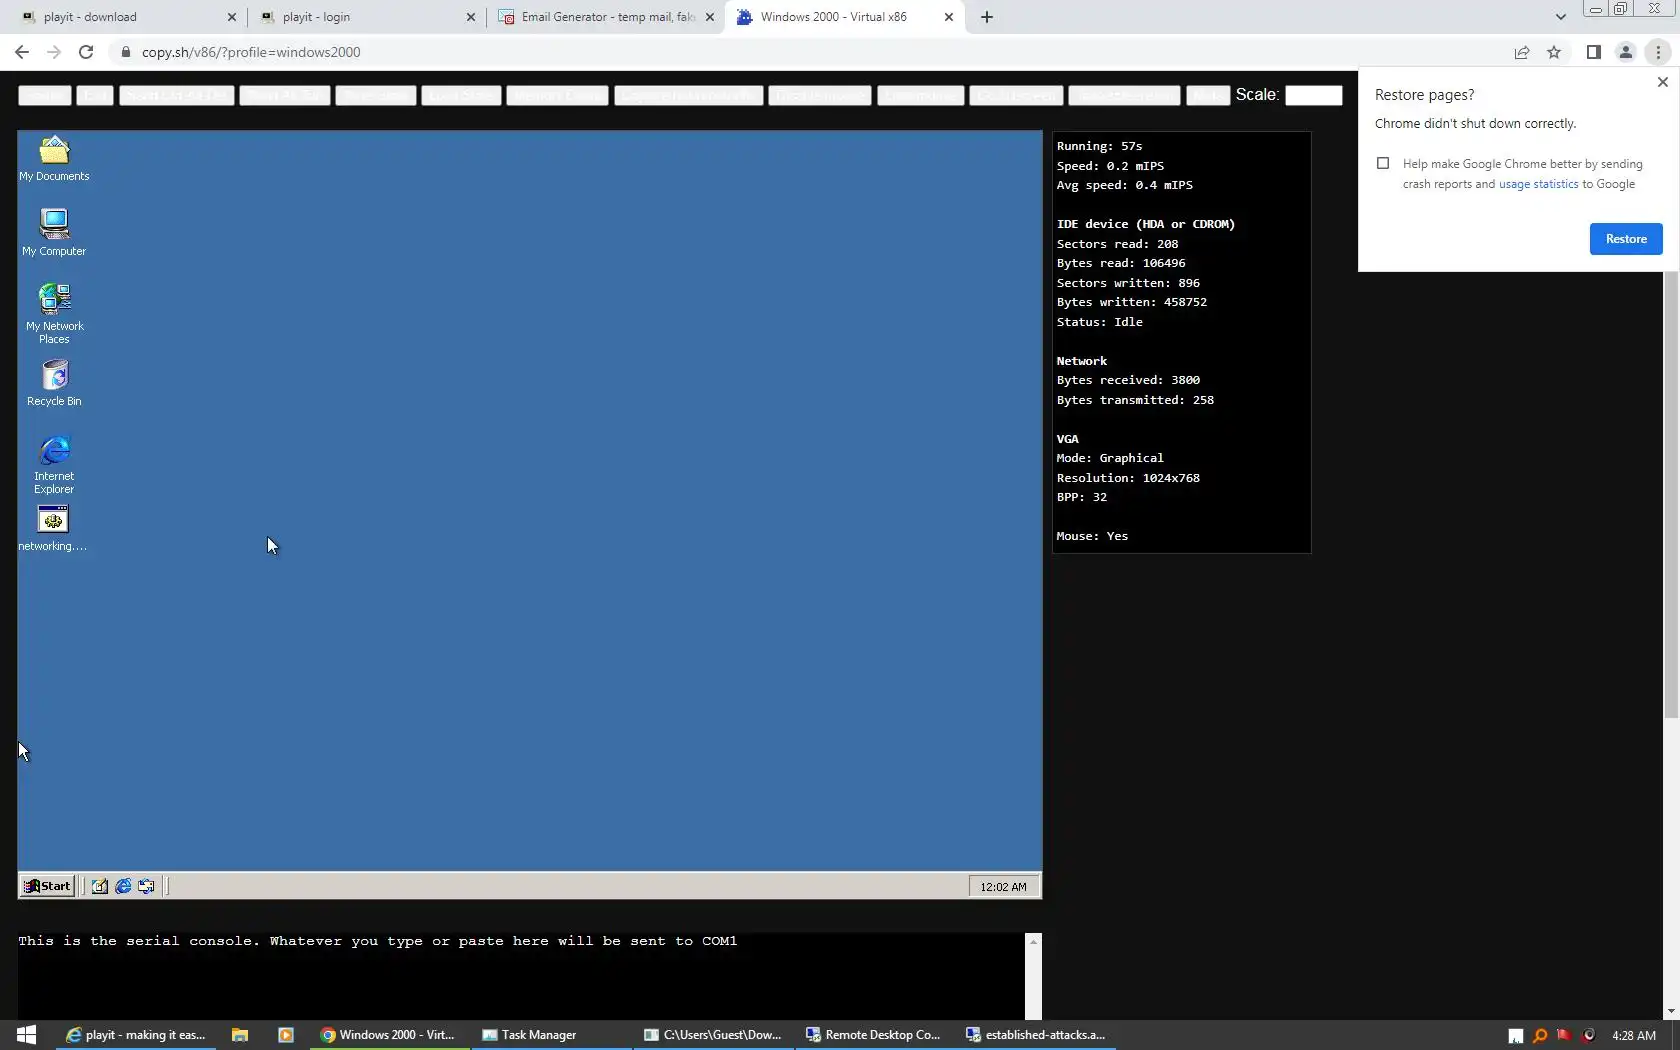Close the playit - login tab
Image resolution: width=1680 pixels, height=1050 pixels.
[x=471, y=17]
